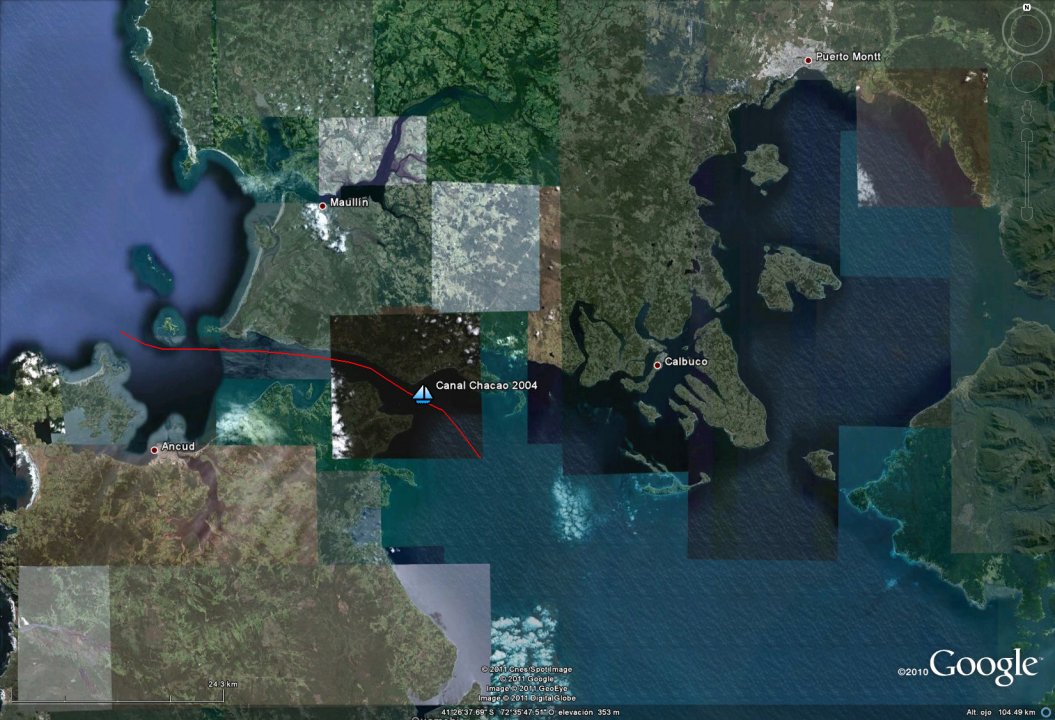The width and height of the screenshot is (1055, 720).
Task: Click the 'Alt. ojo 104.49 km' readout
Action: 1001,712
